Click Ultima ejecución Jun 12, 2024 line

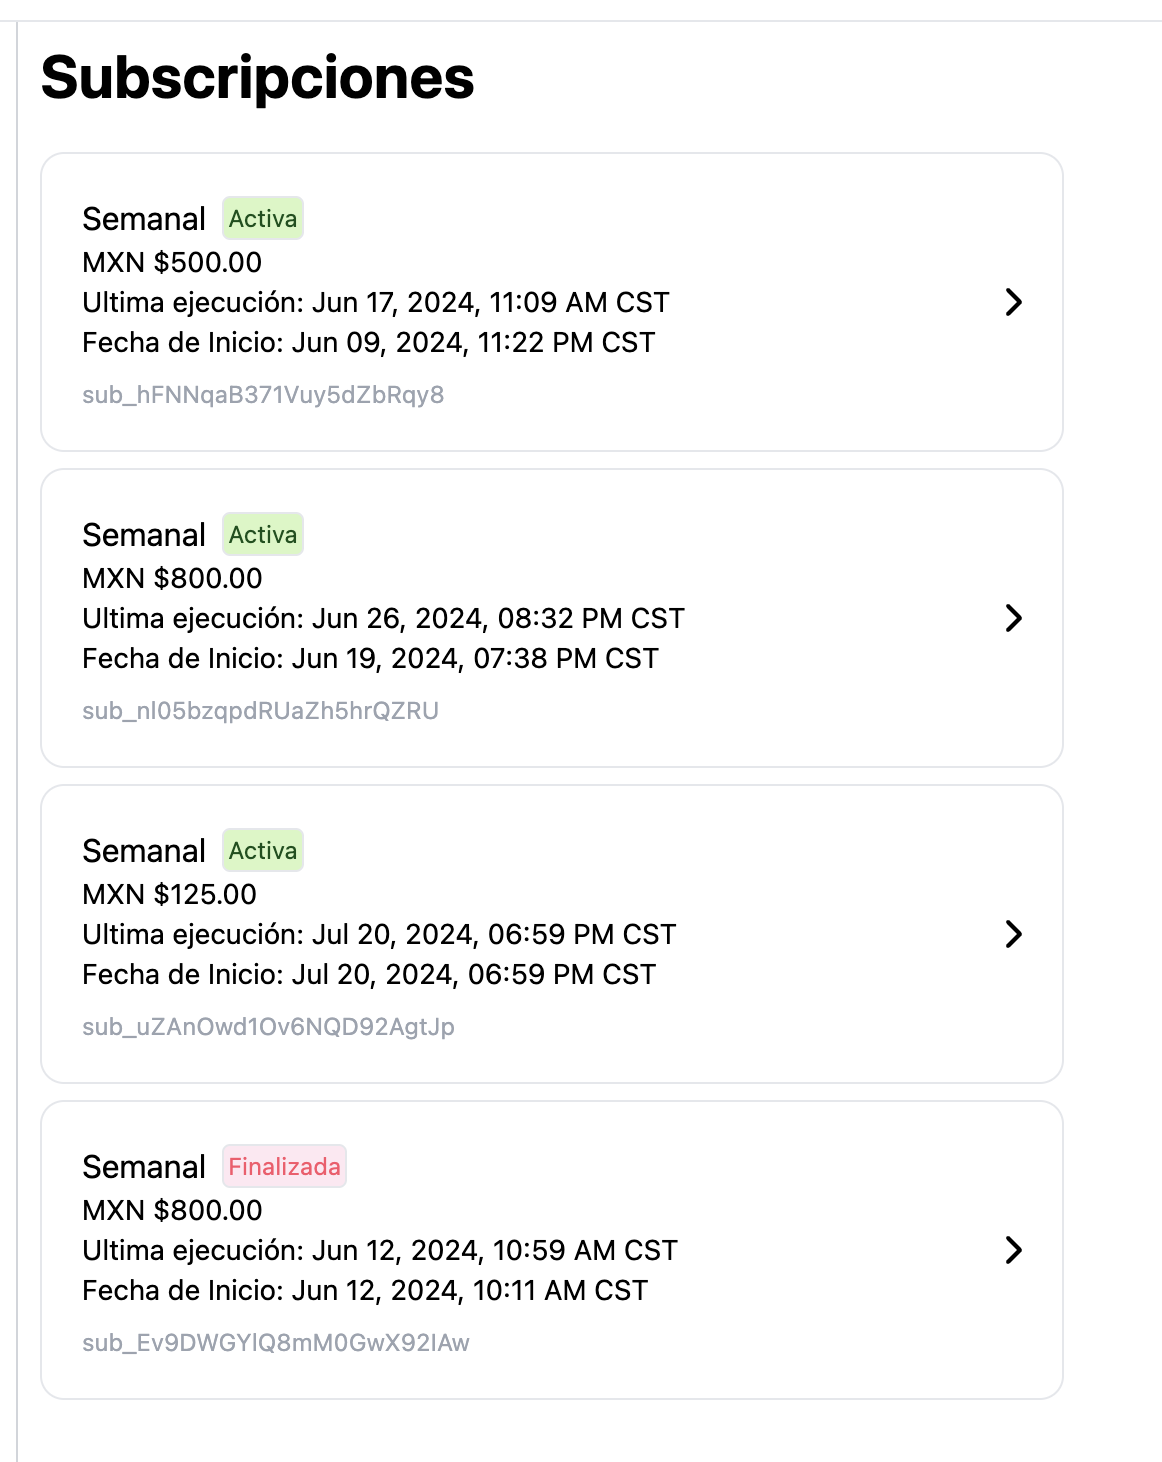tap(380, 1251)
